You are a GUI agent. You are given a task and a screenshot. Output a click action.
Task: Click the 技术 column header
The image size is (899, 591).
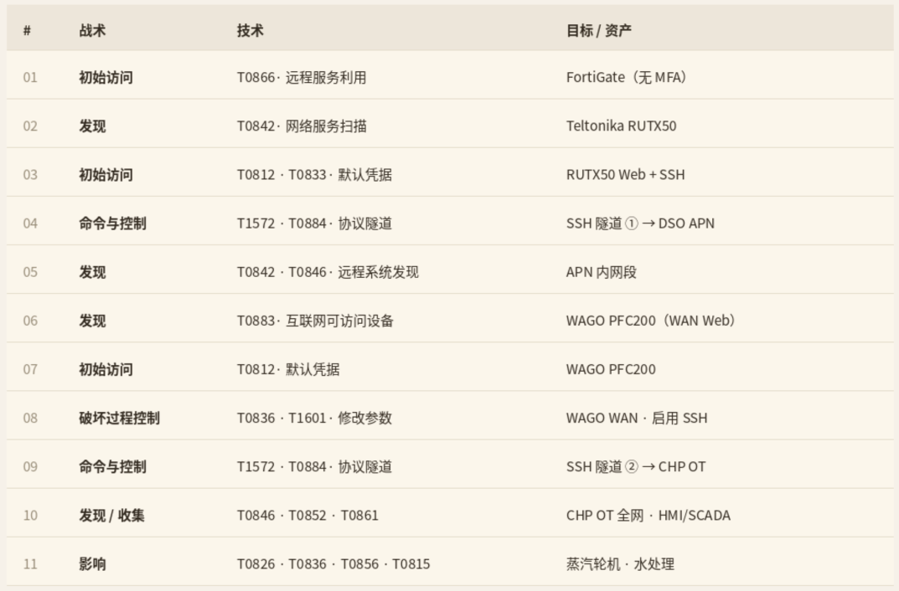coord(250,30)
